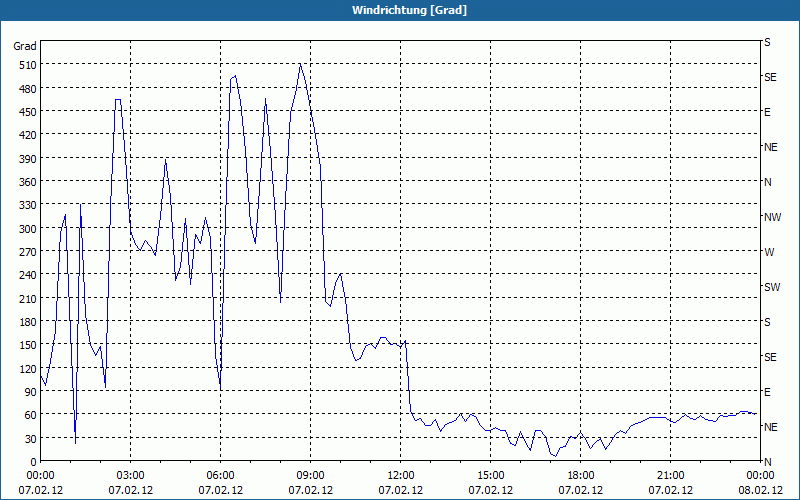
Task: Click the NW compass label
Action: (772, 217)
